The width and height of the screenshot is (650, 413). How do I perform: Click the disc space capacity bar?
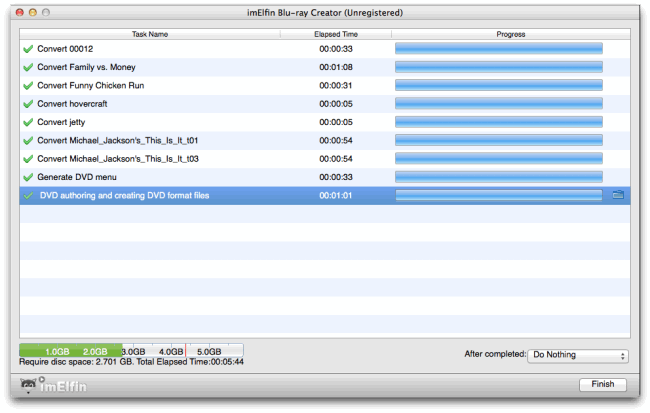tap(131, 350)
